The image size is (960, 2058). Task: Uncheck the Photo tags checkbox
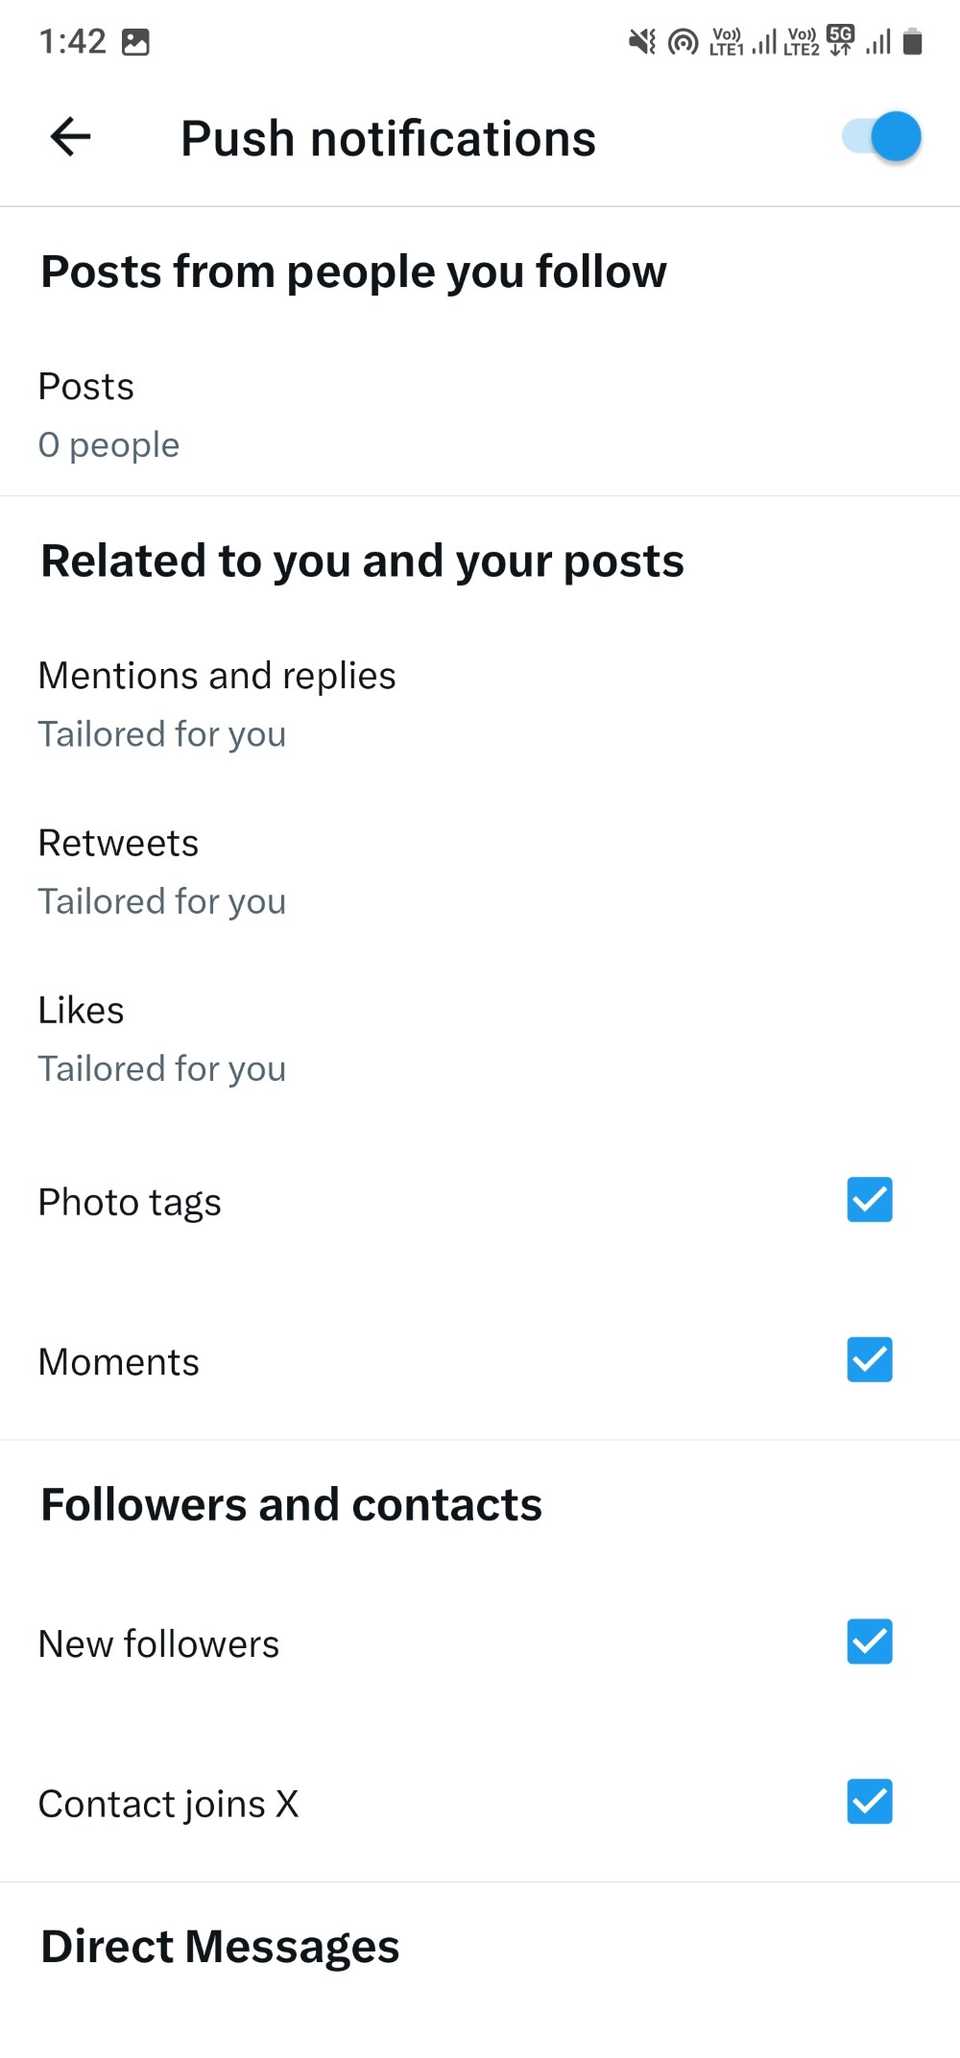pos(868,1200)
